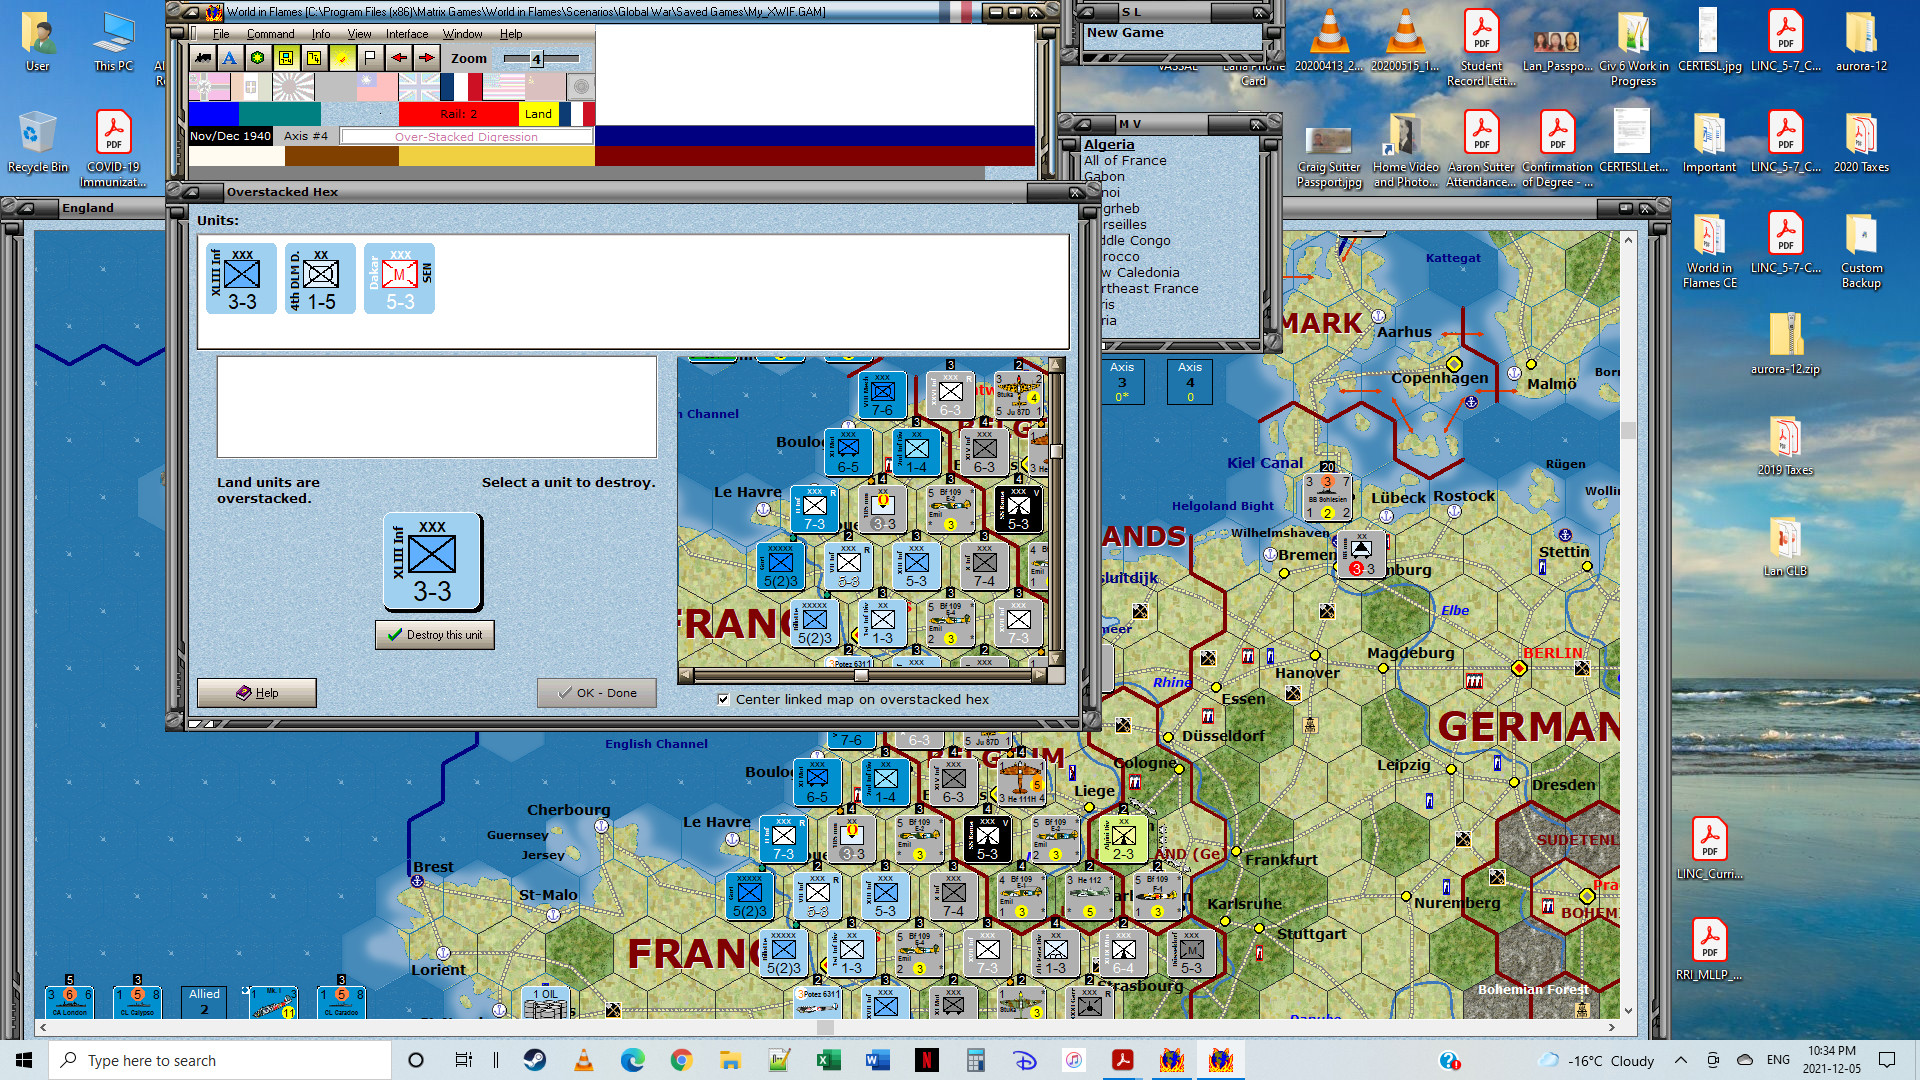Click the locomotive train toolbar icon
Viewport: 1920px width, 1080px height.
point(204,58)
